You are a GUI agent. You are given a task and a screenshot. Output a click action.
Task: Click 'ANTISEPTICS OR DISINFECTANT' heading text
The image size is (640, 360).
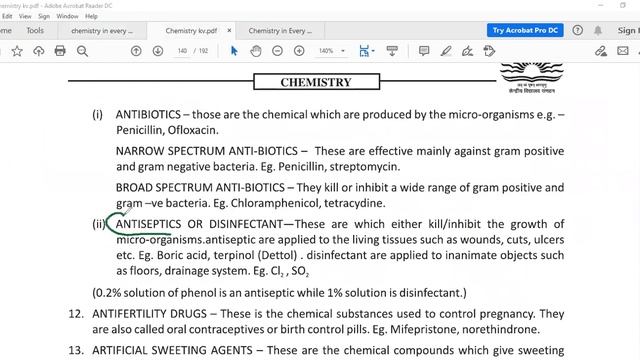[199, 224]
